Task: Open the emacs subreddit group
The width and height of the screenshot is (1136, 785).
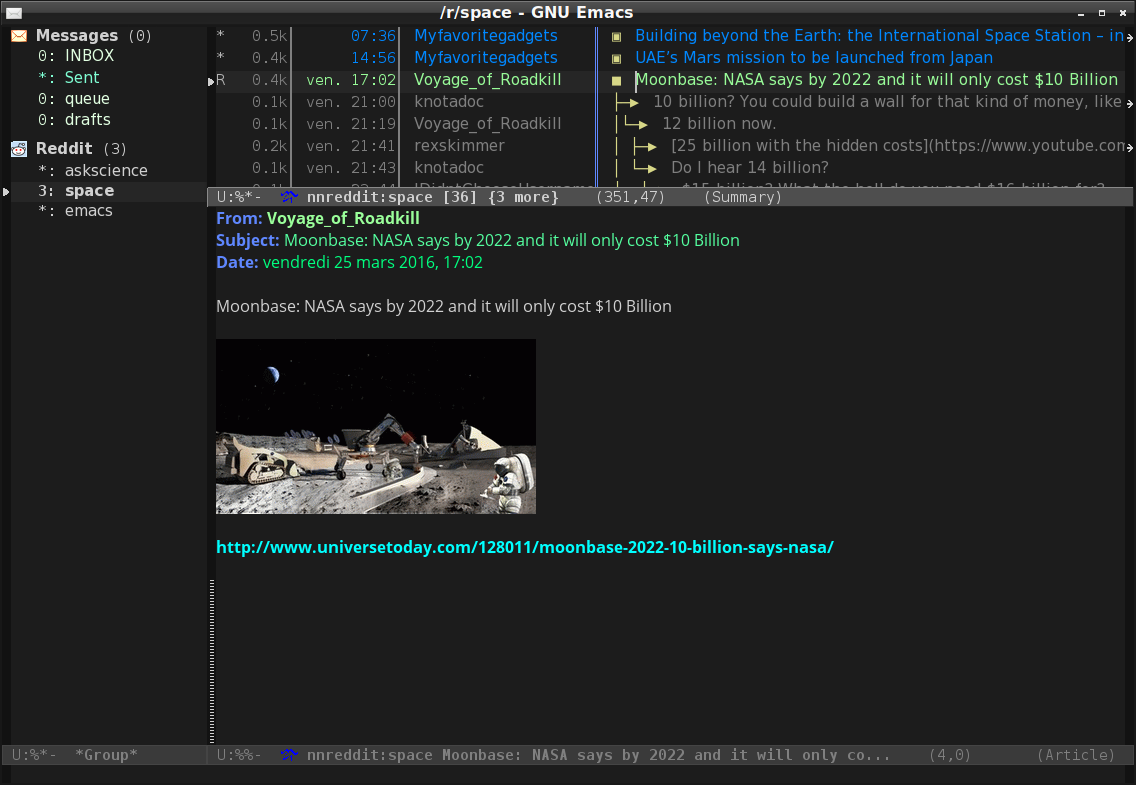Action: coord(88,211)
